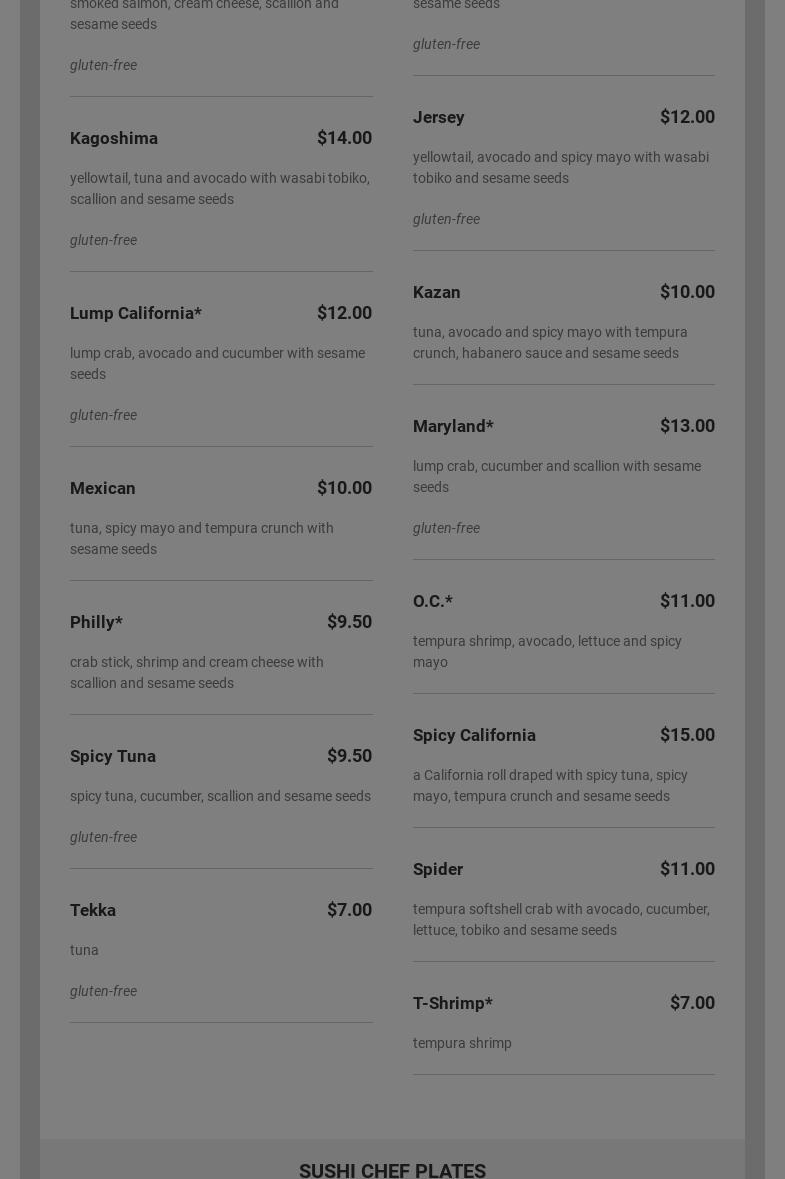This screenshot has width=785, height=1179.
Task: Click the Spicy California roll heading
Action: click(x=474, y=735)
